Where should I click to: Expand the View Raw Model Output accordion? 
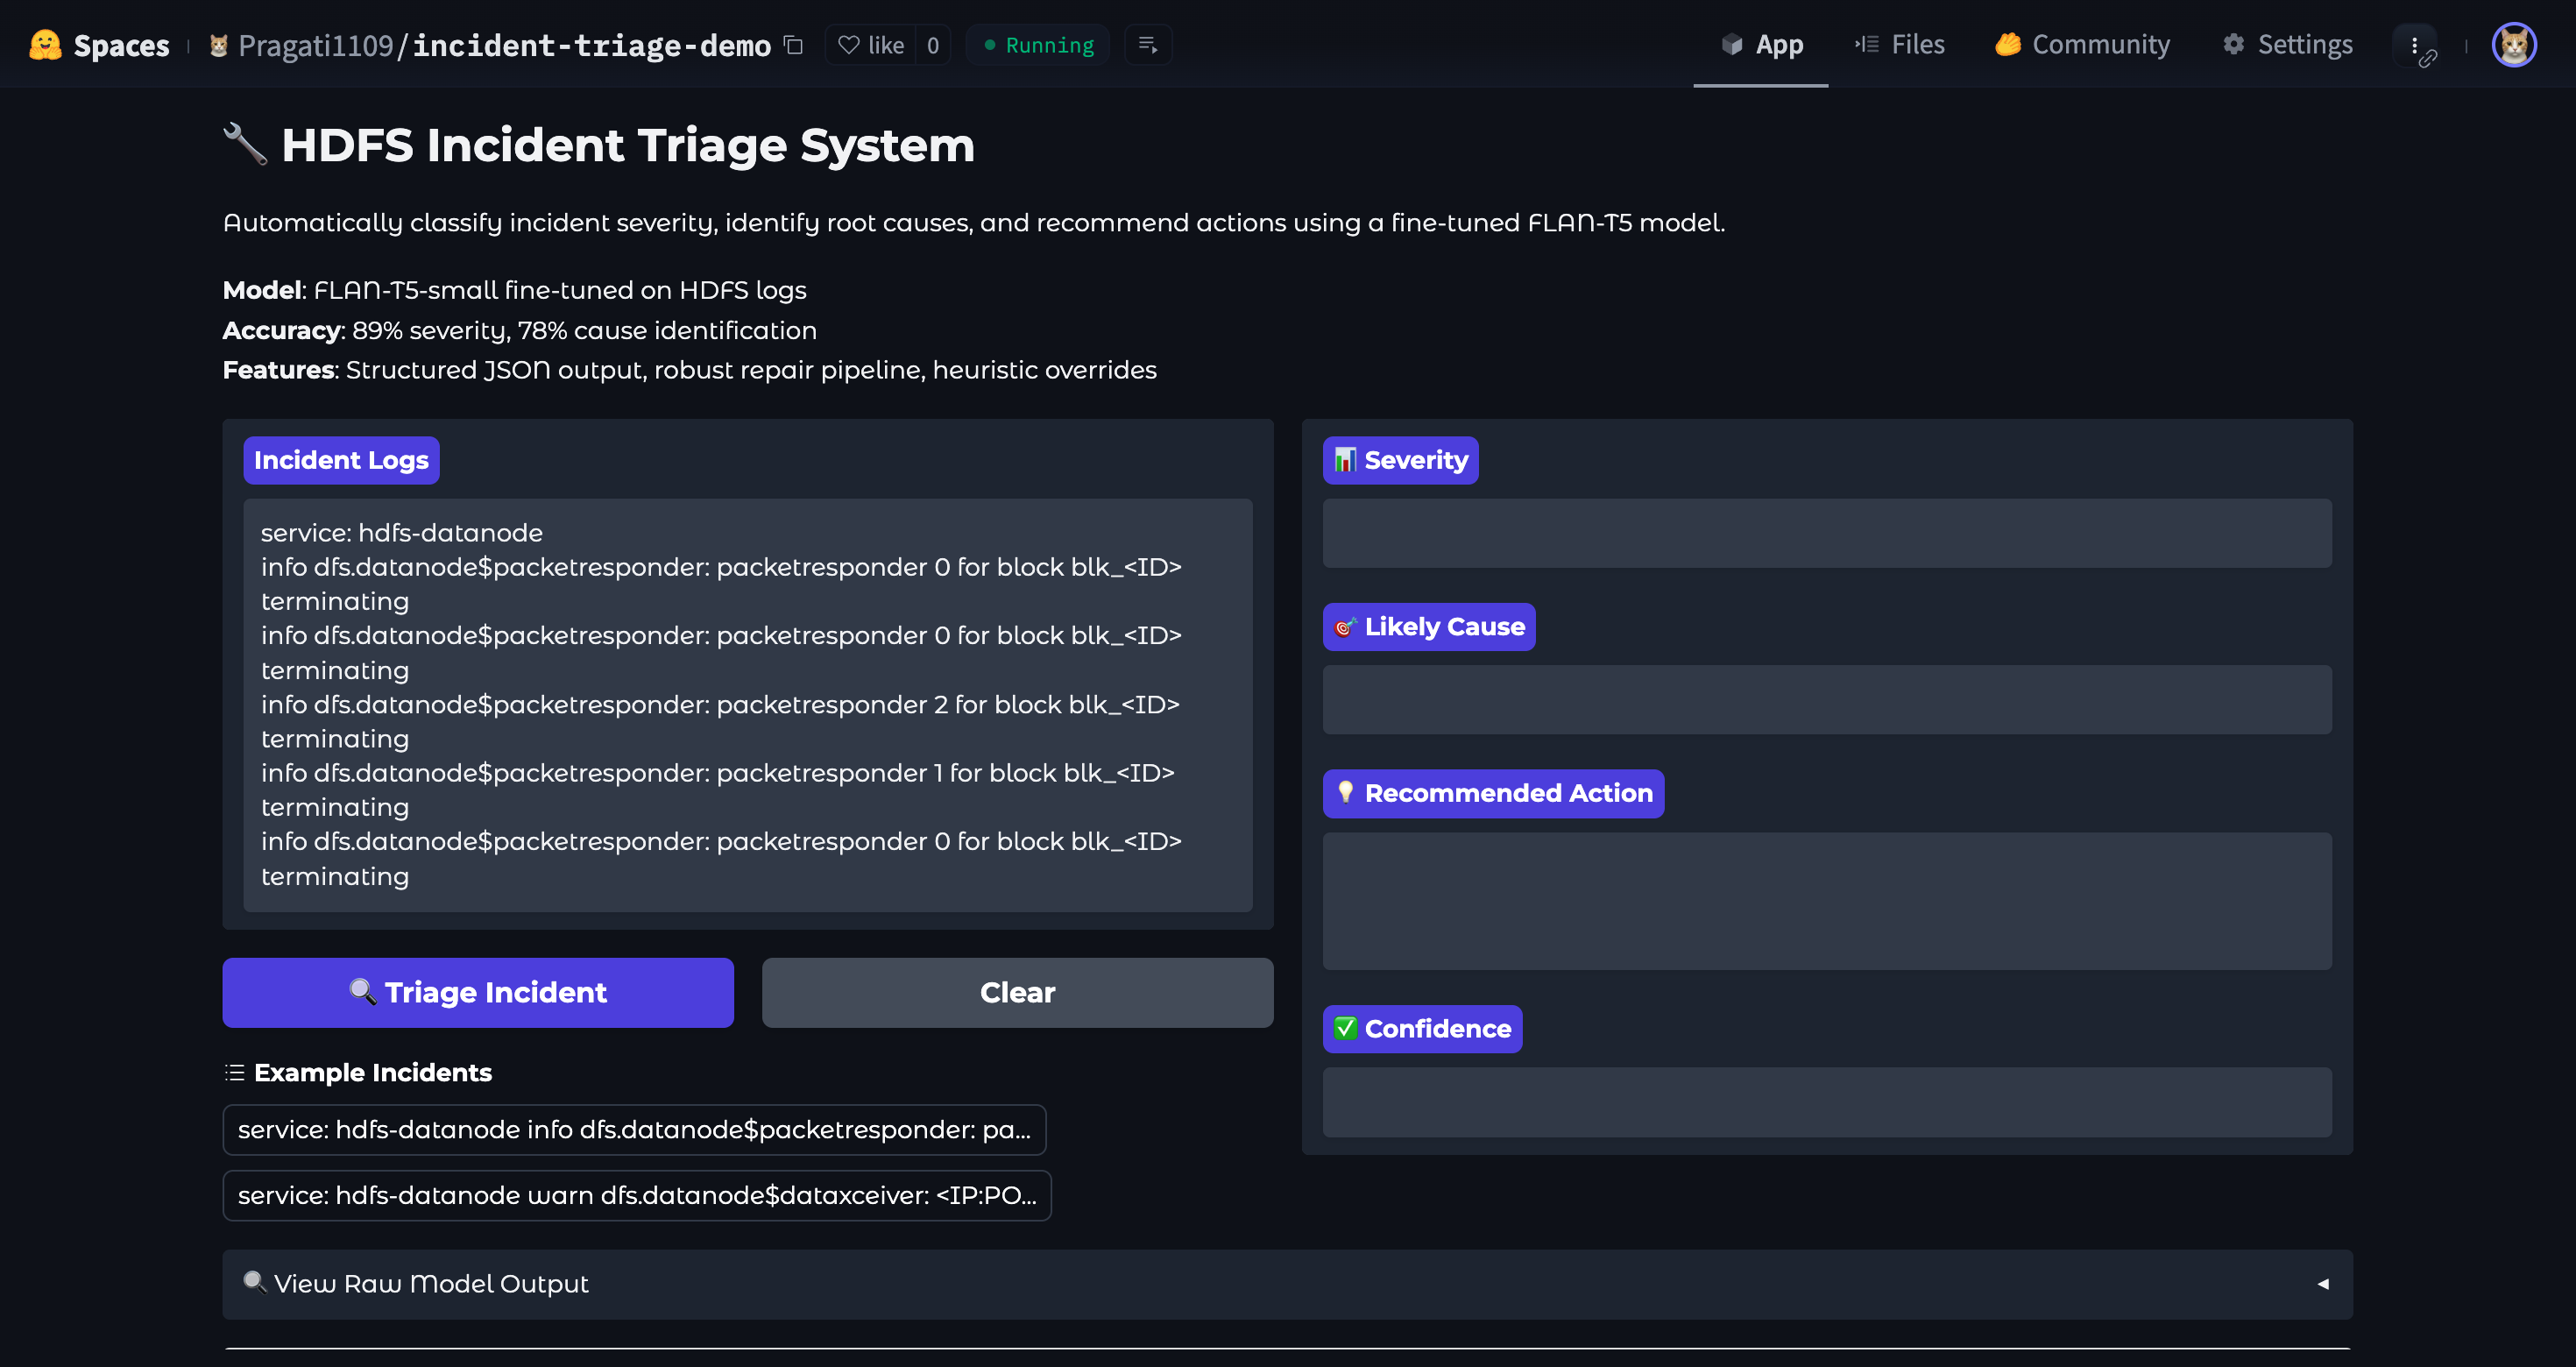pyautogui.click(x=430, y=1283)
